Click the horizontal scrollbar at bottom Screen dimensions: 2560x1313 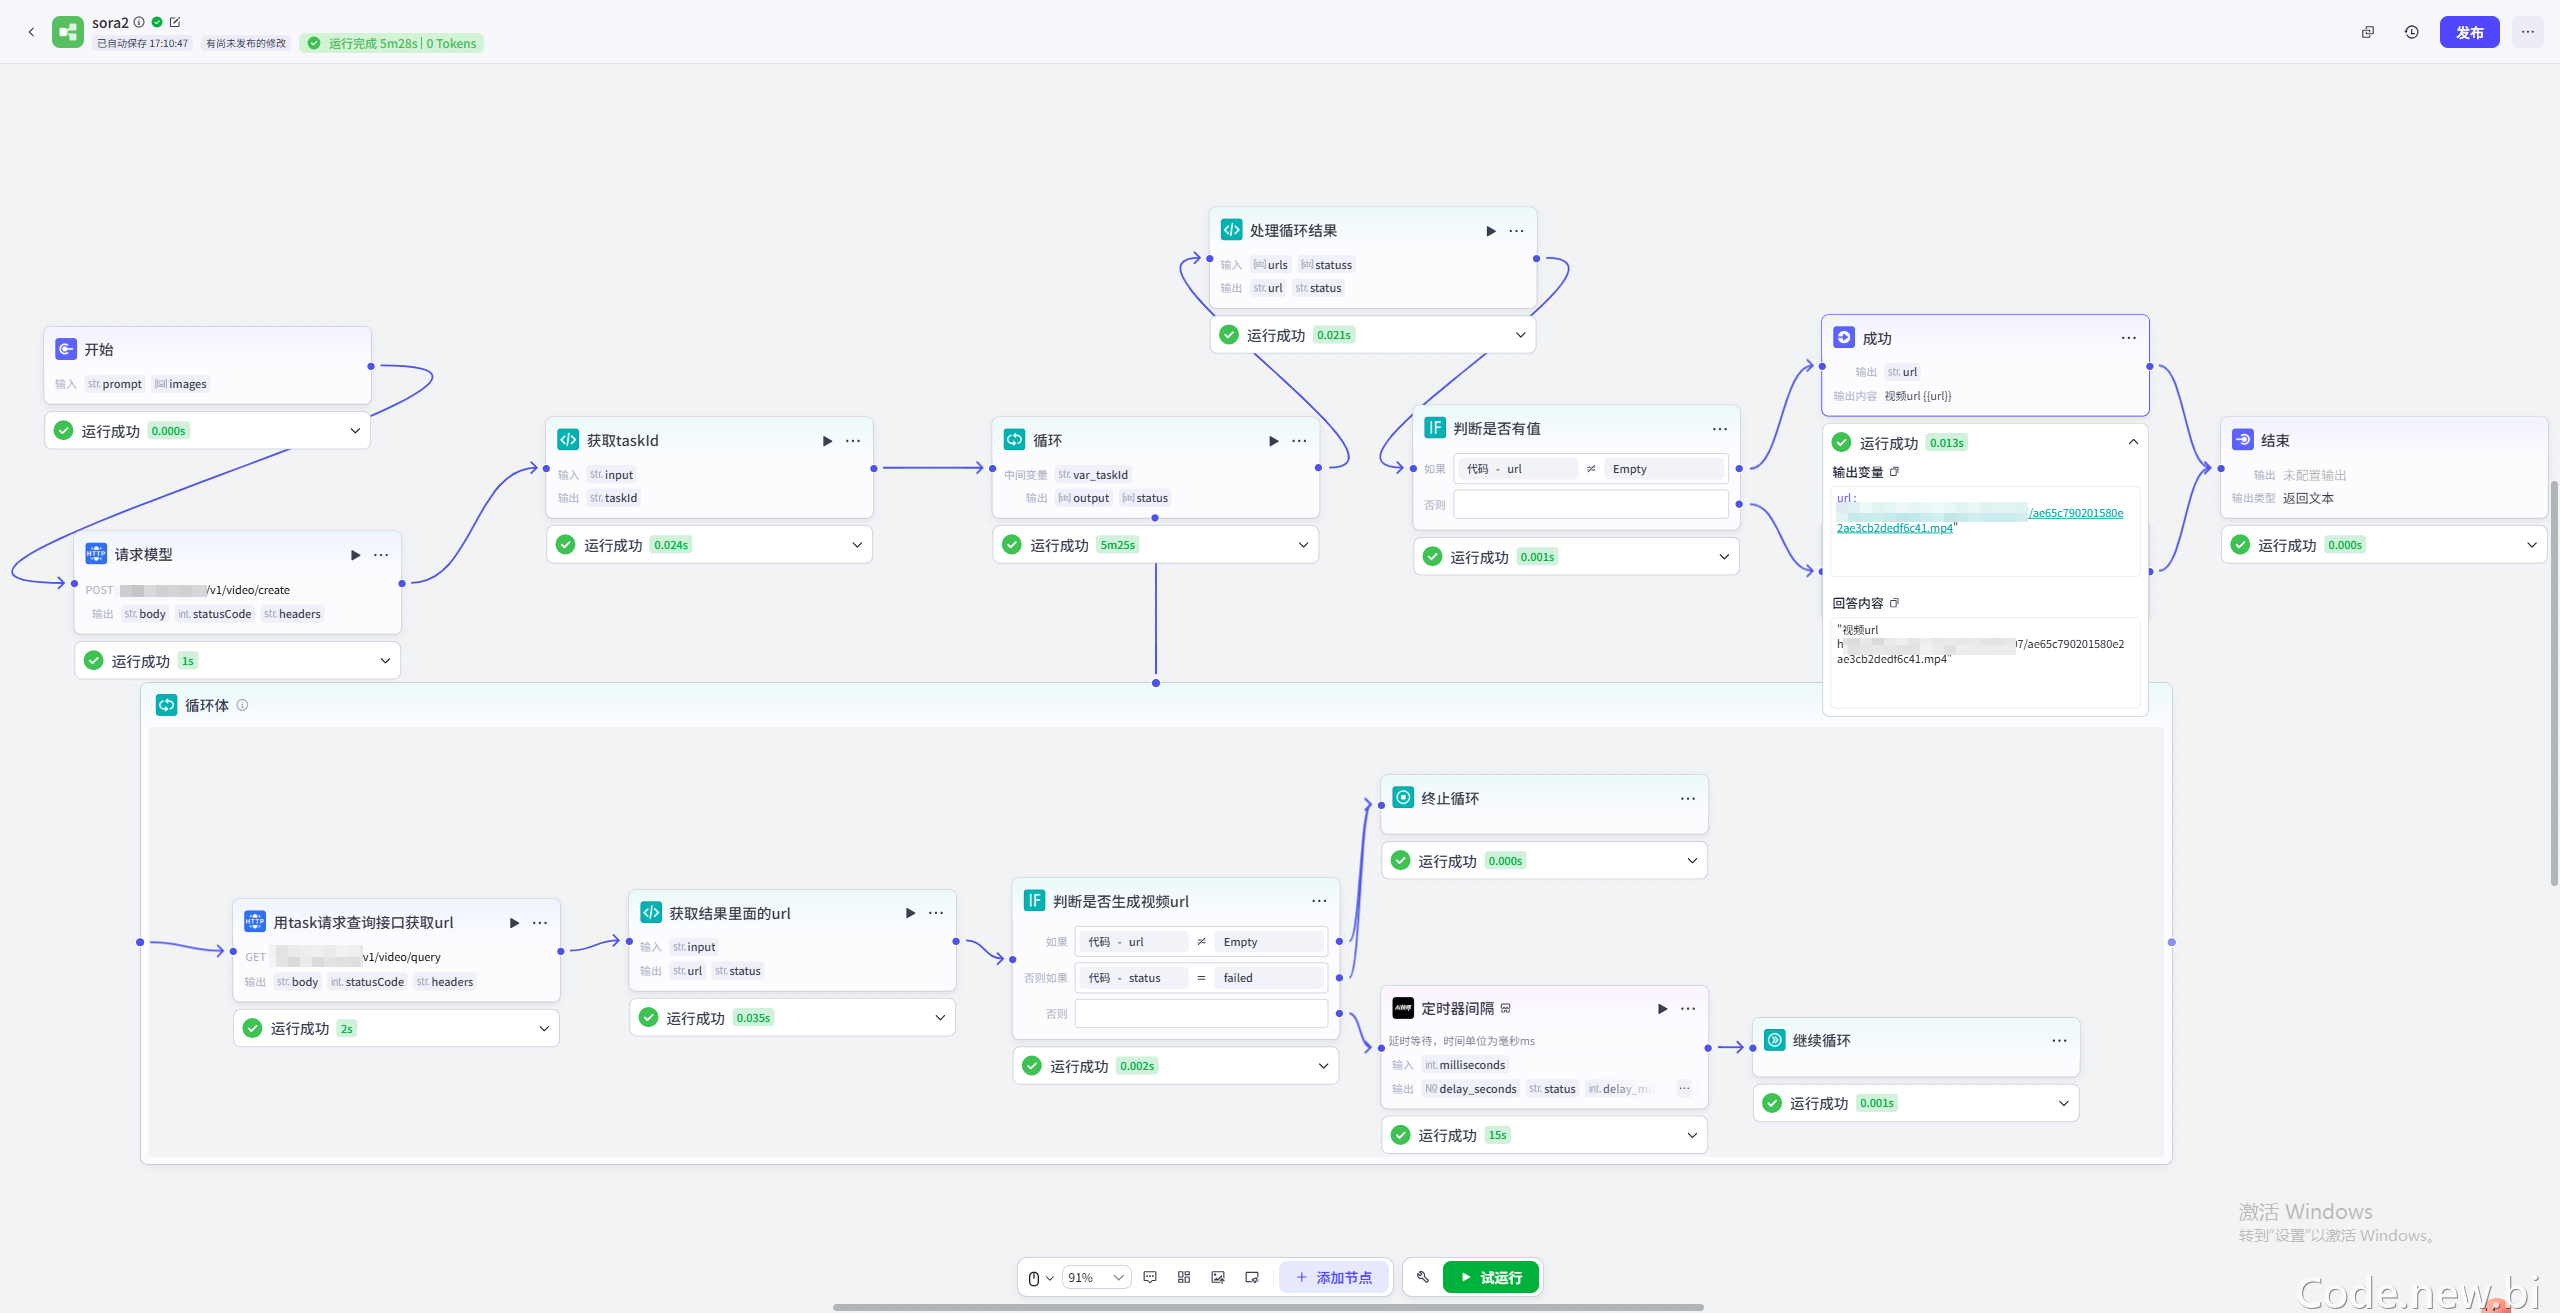1268,1307
